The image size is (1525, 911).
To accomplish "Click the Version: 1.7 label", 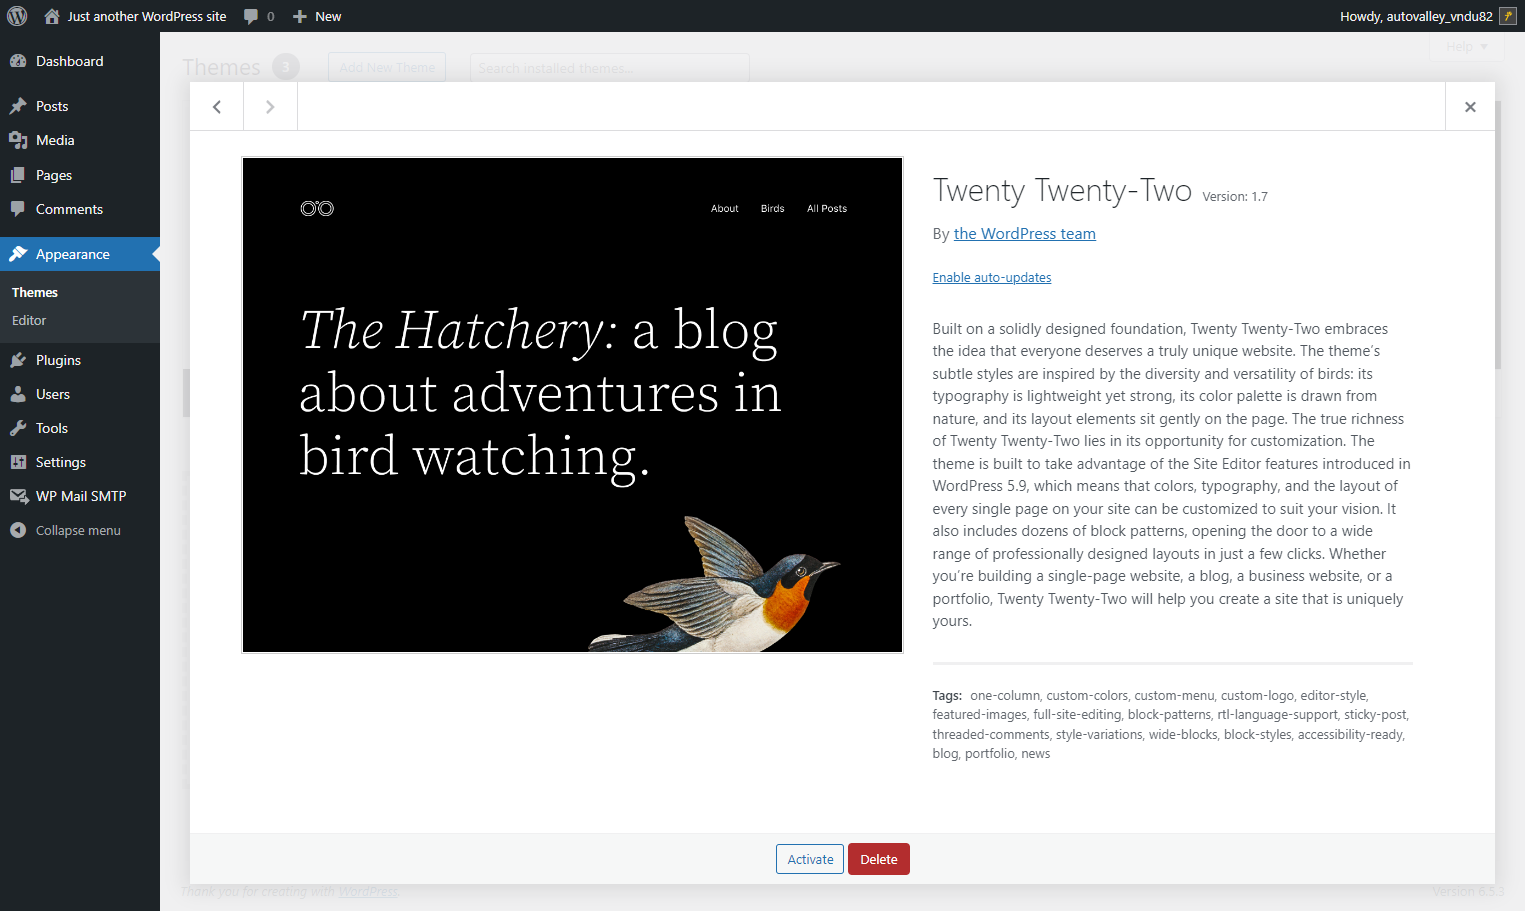I will click(x=1235, y=197).
